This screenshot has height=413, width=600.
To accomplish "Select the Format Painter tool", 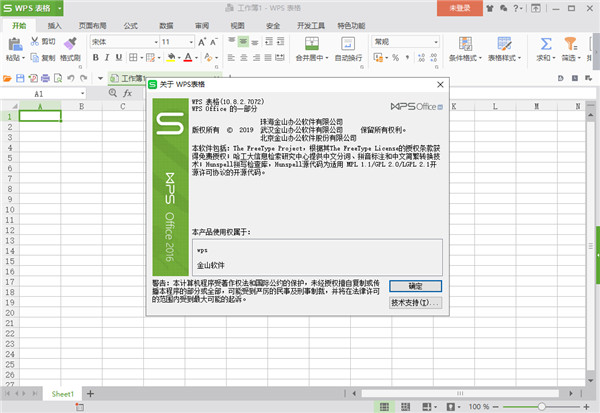I will click(x=70, y=46).
